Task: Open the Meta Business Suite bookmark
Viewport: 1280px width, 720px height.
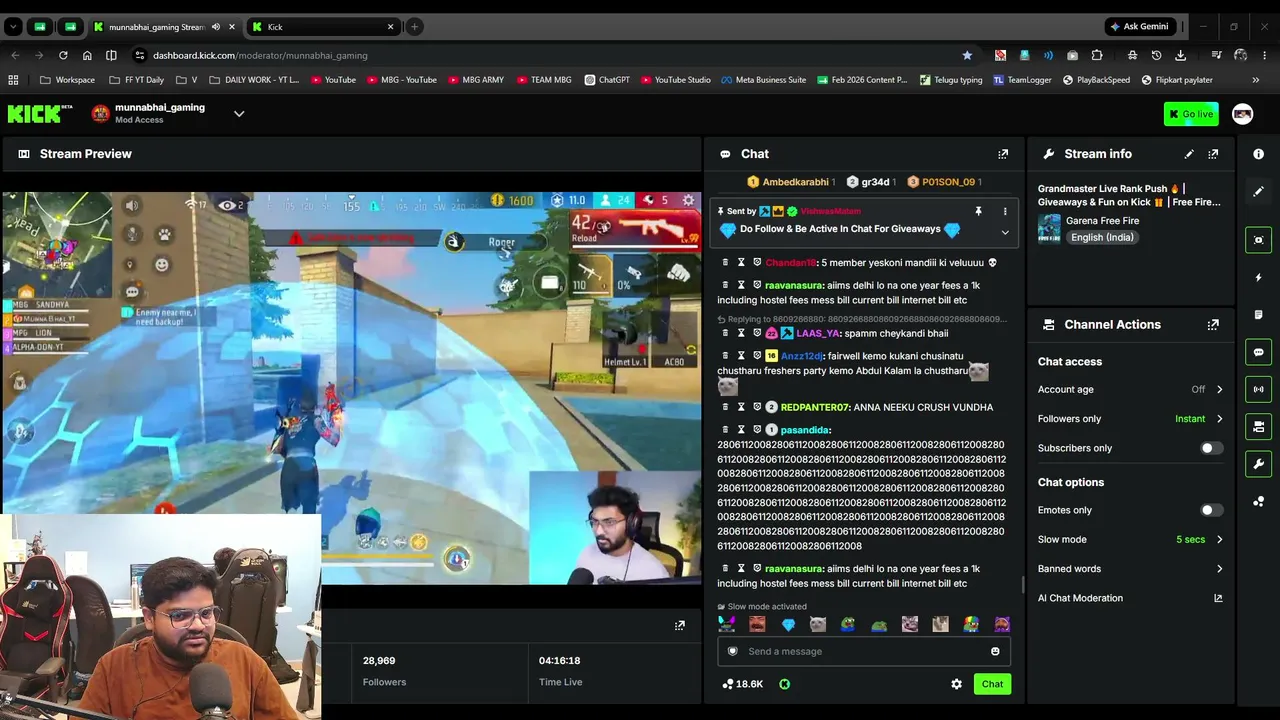Action: coord(763,80)
